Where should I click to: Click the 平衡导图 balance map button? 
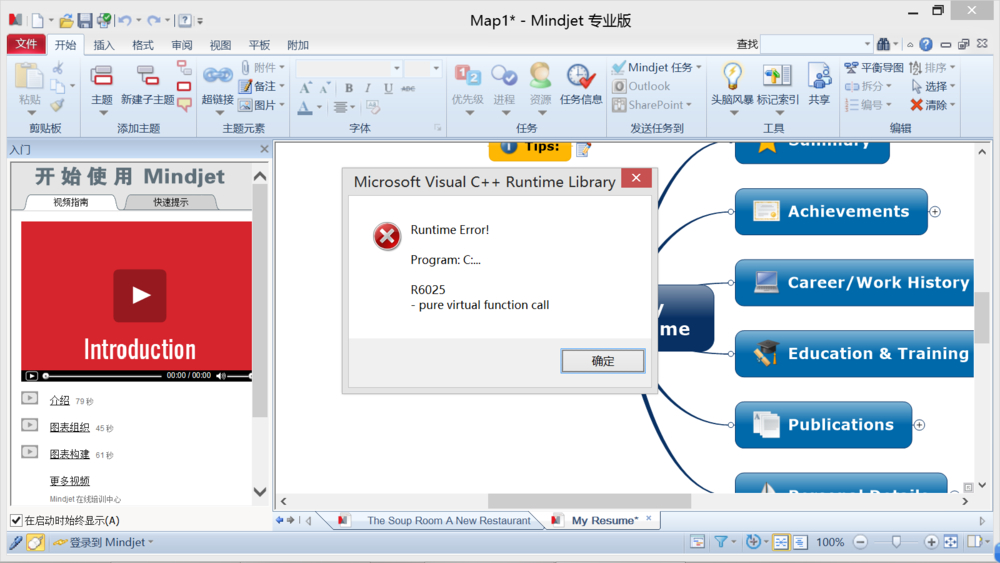pyautogui.click(x=874, y=68)
